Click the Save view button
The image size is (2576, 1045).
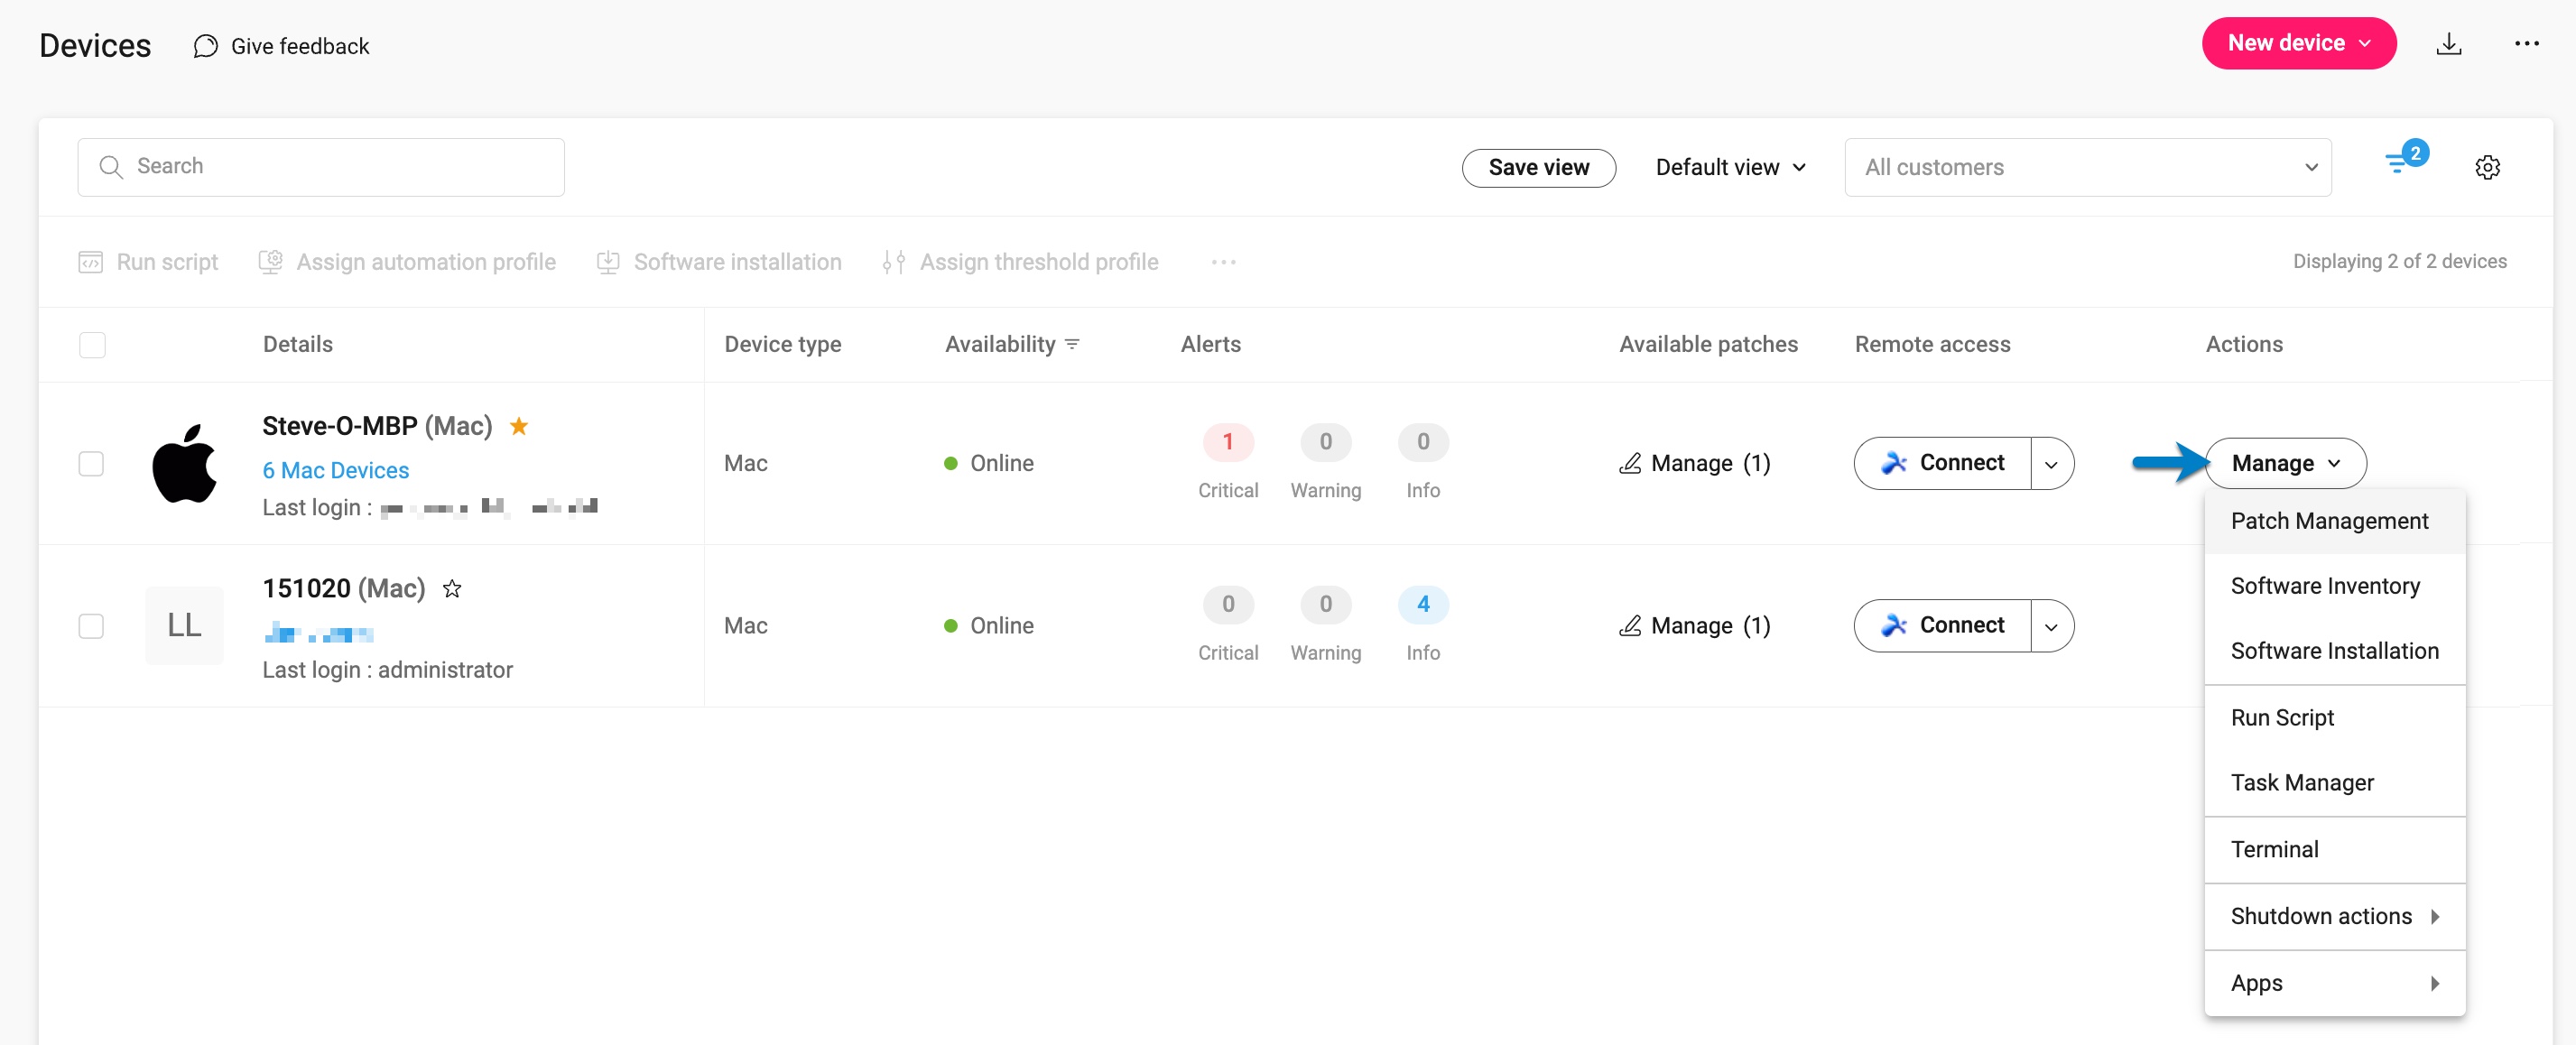(x=1538, y=167)
